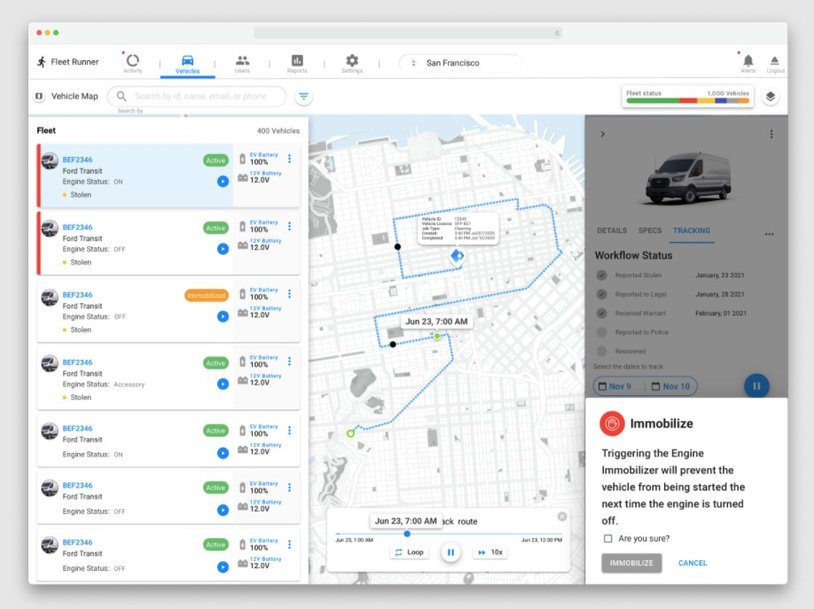814x609 pixels.
Task: Close the track route playback panel
Action: pyautogui.click(x=562, y=517)
